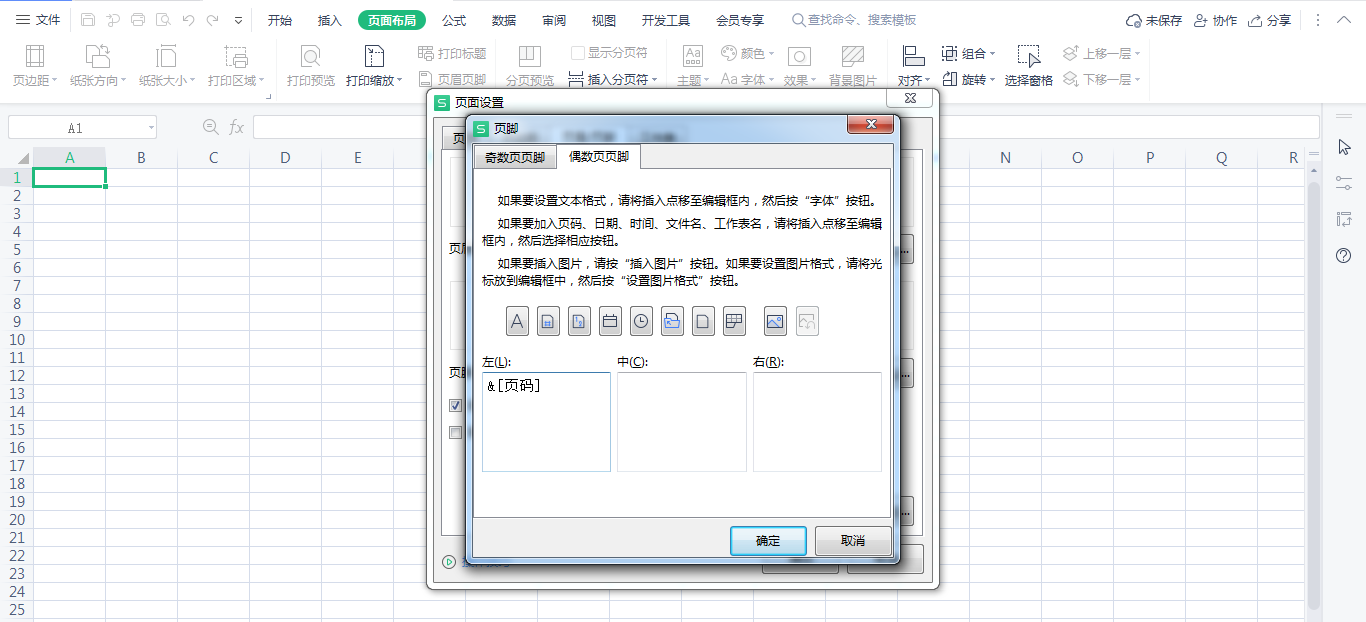Insert worksheet name using sheet grid icon

coord(734,321)
